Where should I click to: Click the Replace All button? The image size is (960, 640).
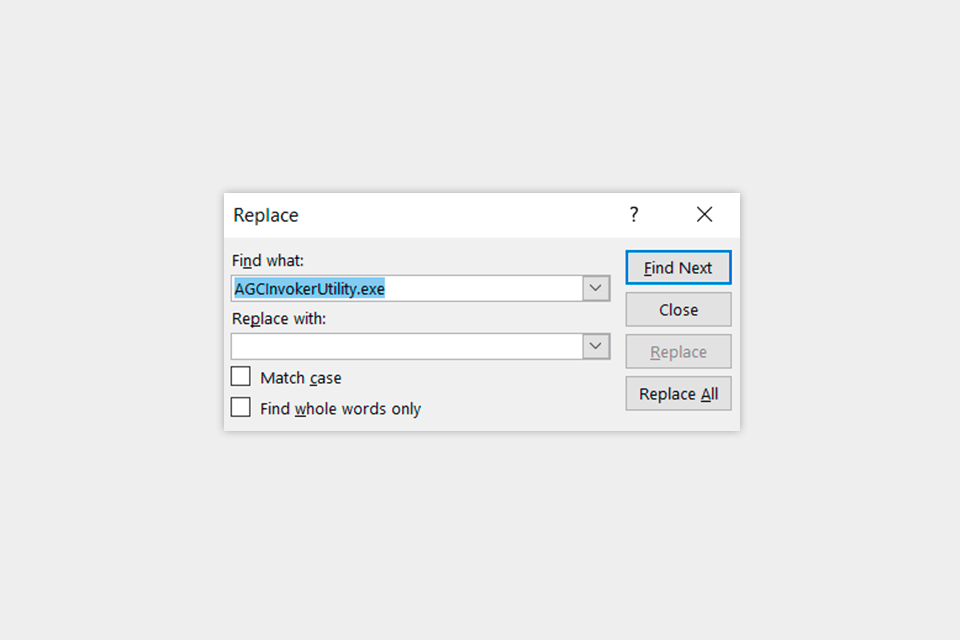[x=678, y=393]
